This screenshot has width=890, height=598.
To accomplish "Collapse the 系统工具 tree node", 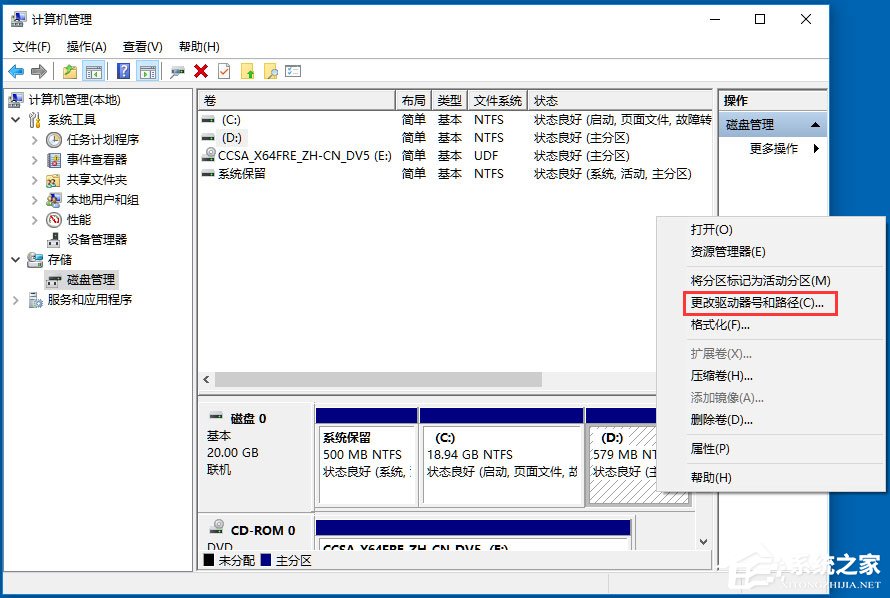I will (x=15, y=119).
